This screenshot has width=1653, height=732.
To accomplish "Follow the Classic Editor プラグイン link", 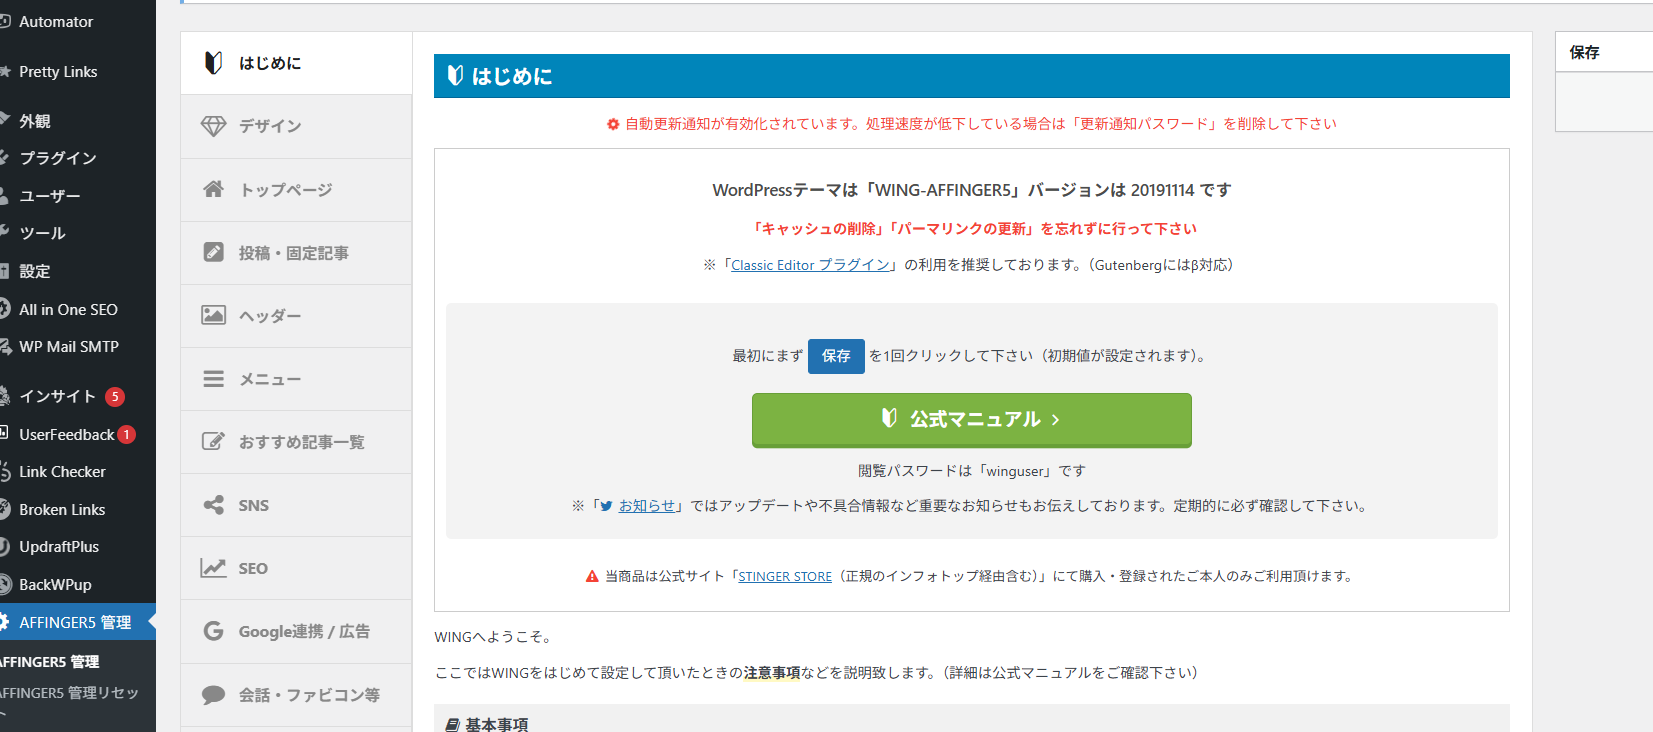I will (810, 265).
